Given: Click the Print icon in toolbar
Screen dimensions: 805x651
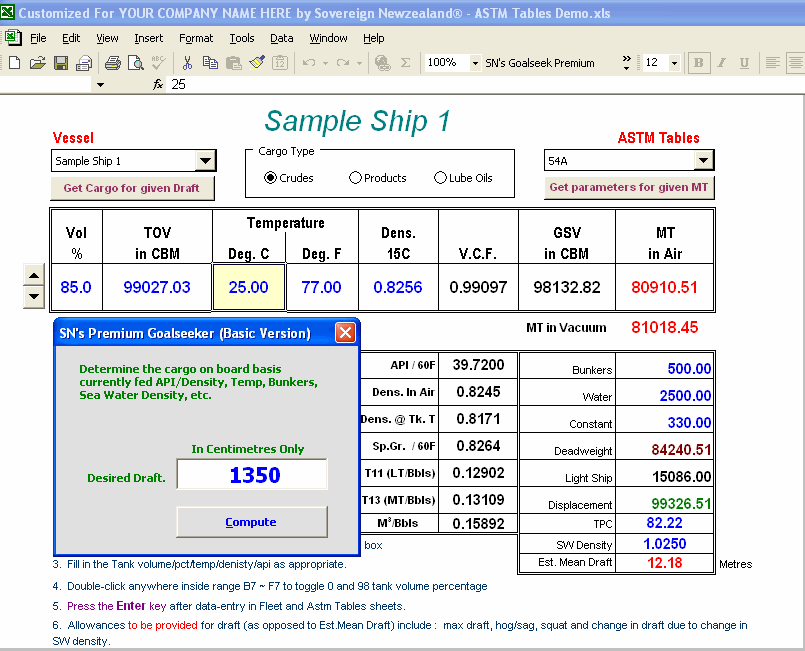Looking at the screenshot, I should [112, 63].
